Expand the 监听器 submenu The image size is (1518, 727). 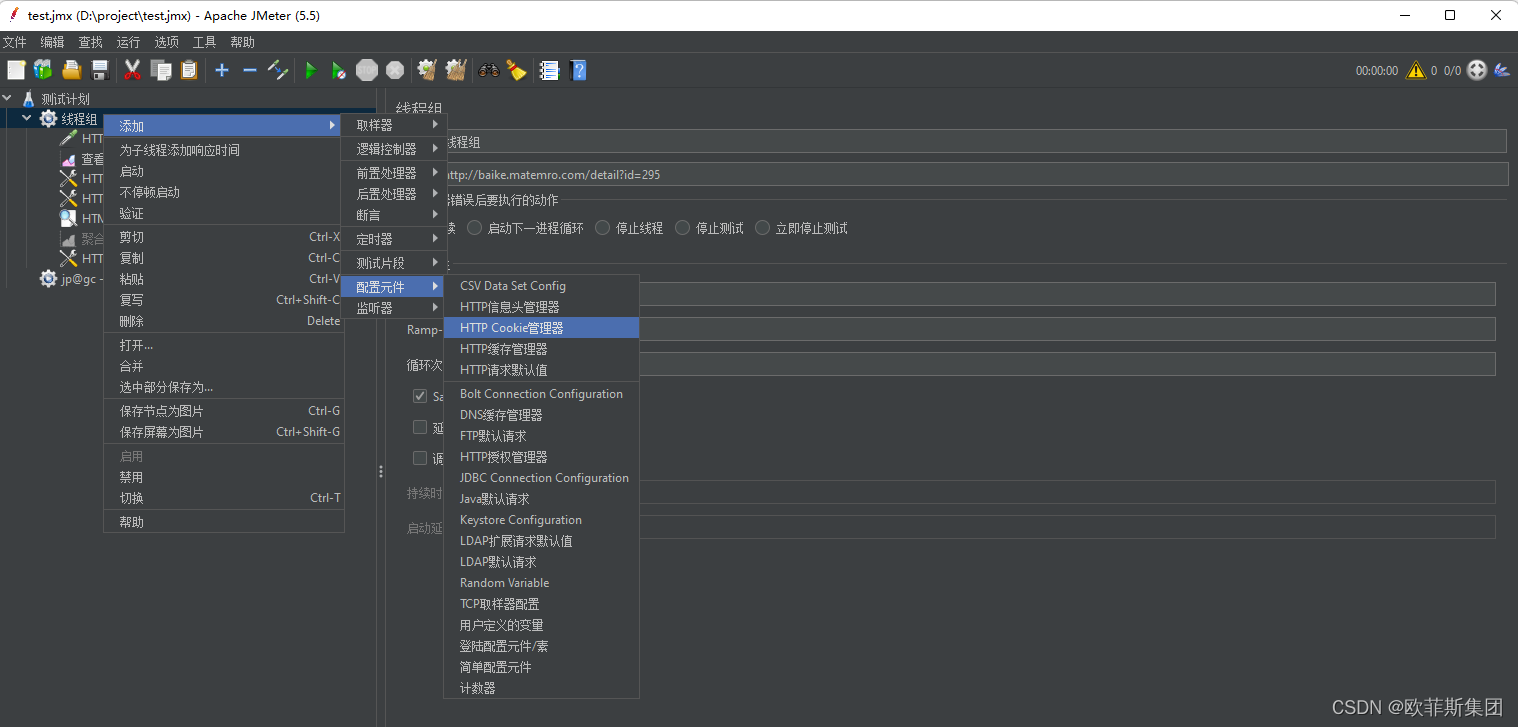pyautogui.click(x=392, y=308)
